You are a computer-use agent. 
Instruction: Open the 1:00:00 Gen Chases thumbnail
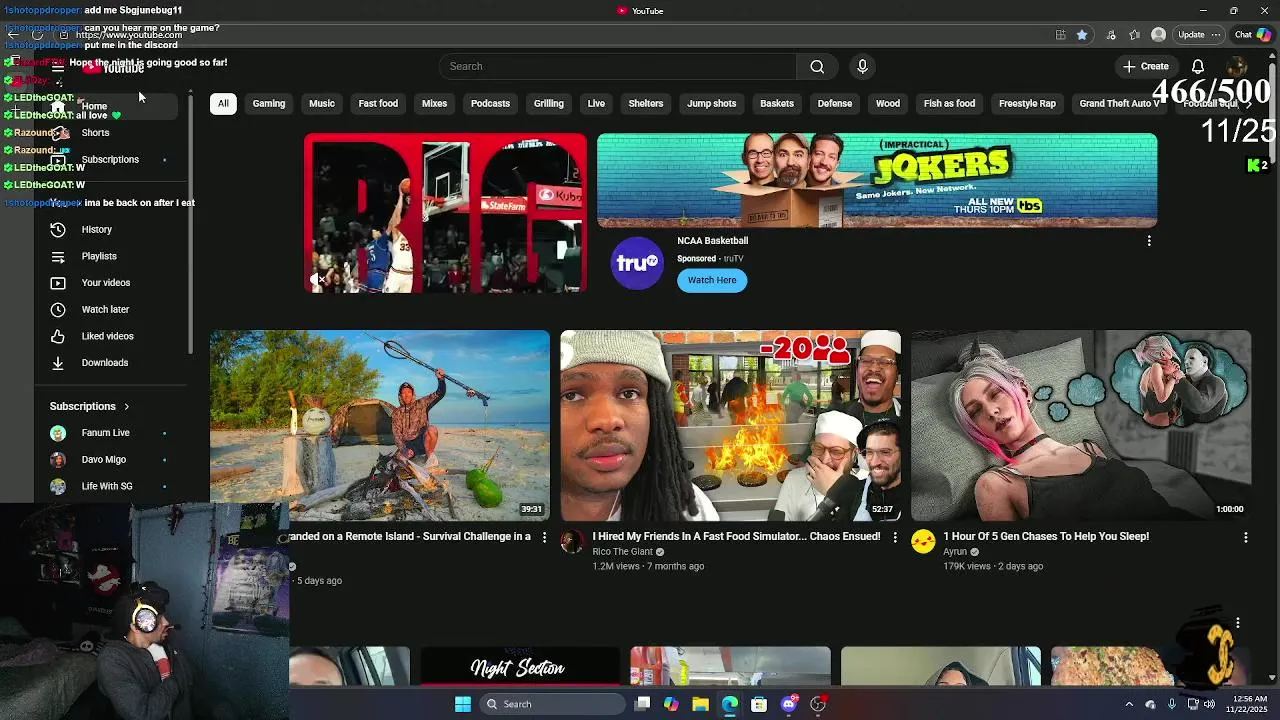(x=1081, y=425)
